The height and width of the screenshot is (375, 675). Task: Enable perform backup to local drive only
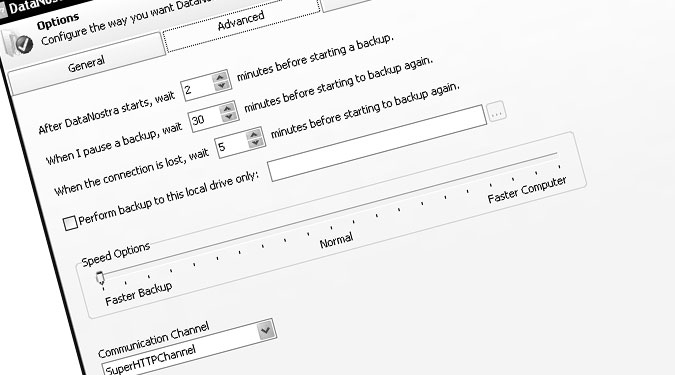click(x=70, y=223)
